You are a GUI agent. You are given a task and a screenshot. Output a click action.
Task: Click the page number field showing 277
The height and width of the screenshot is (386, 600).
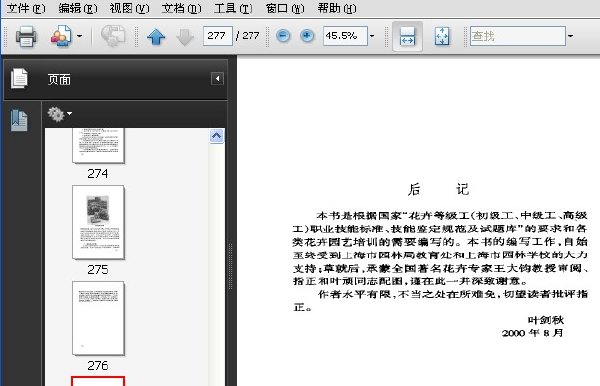[217, 36]
